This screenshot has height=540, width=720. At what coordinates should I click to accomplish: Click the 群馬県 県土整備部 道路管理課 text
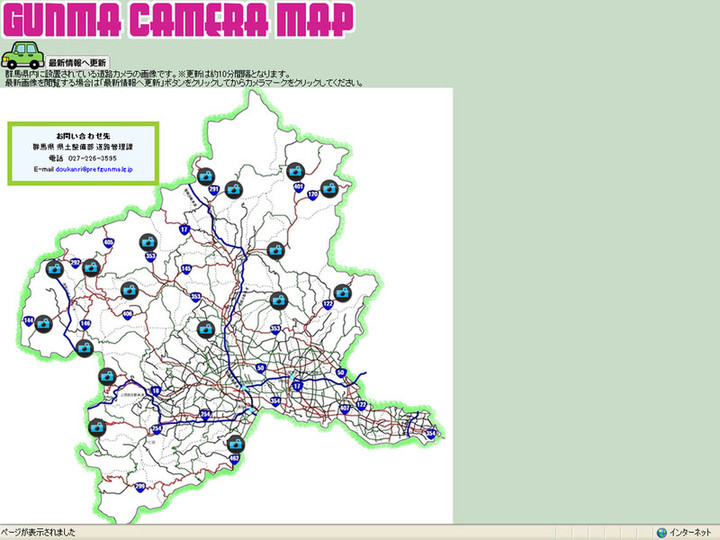pyautogui.click(x=83, y=147)
